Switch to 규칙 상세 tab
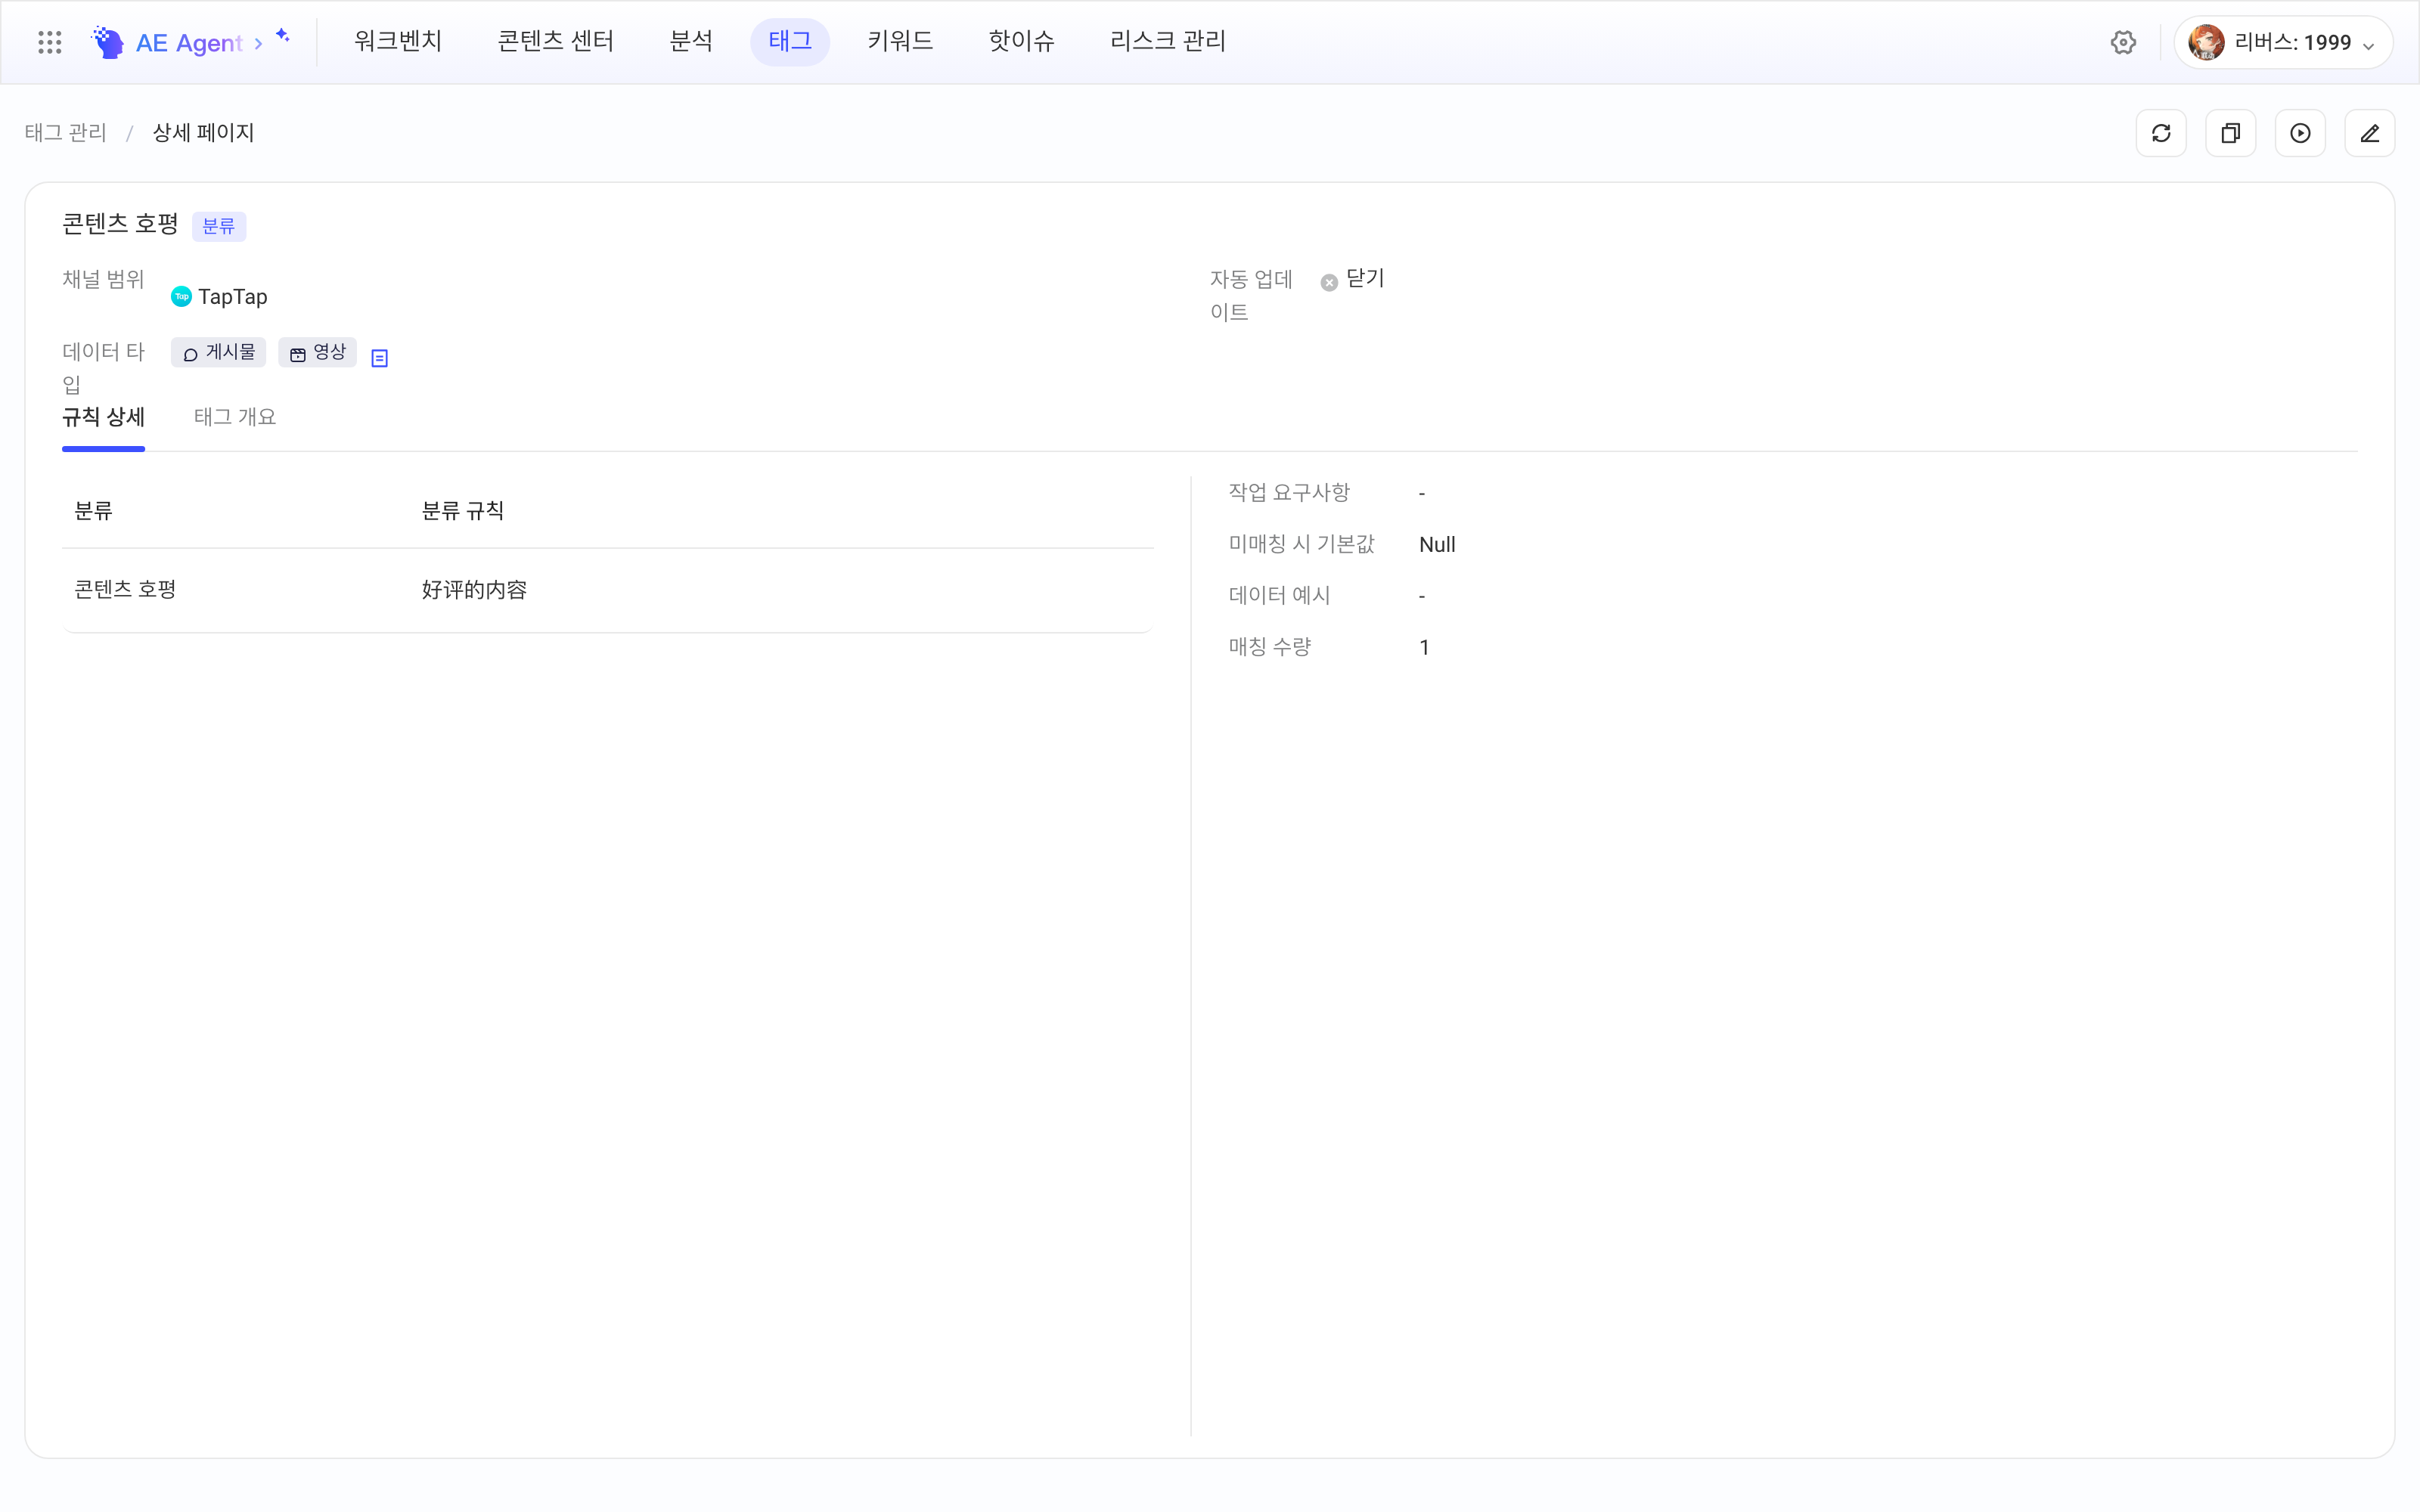Screen dimensions: 2420x1512 (x=103, y=417)
